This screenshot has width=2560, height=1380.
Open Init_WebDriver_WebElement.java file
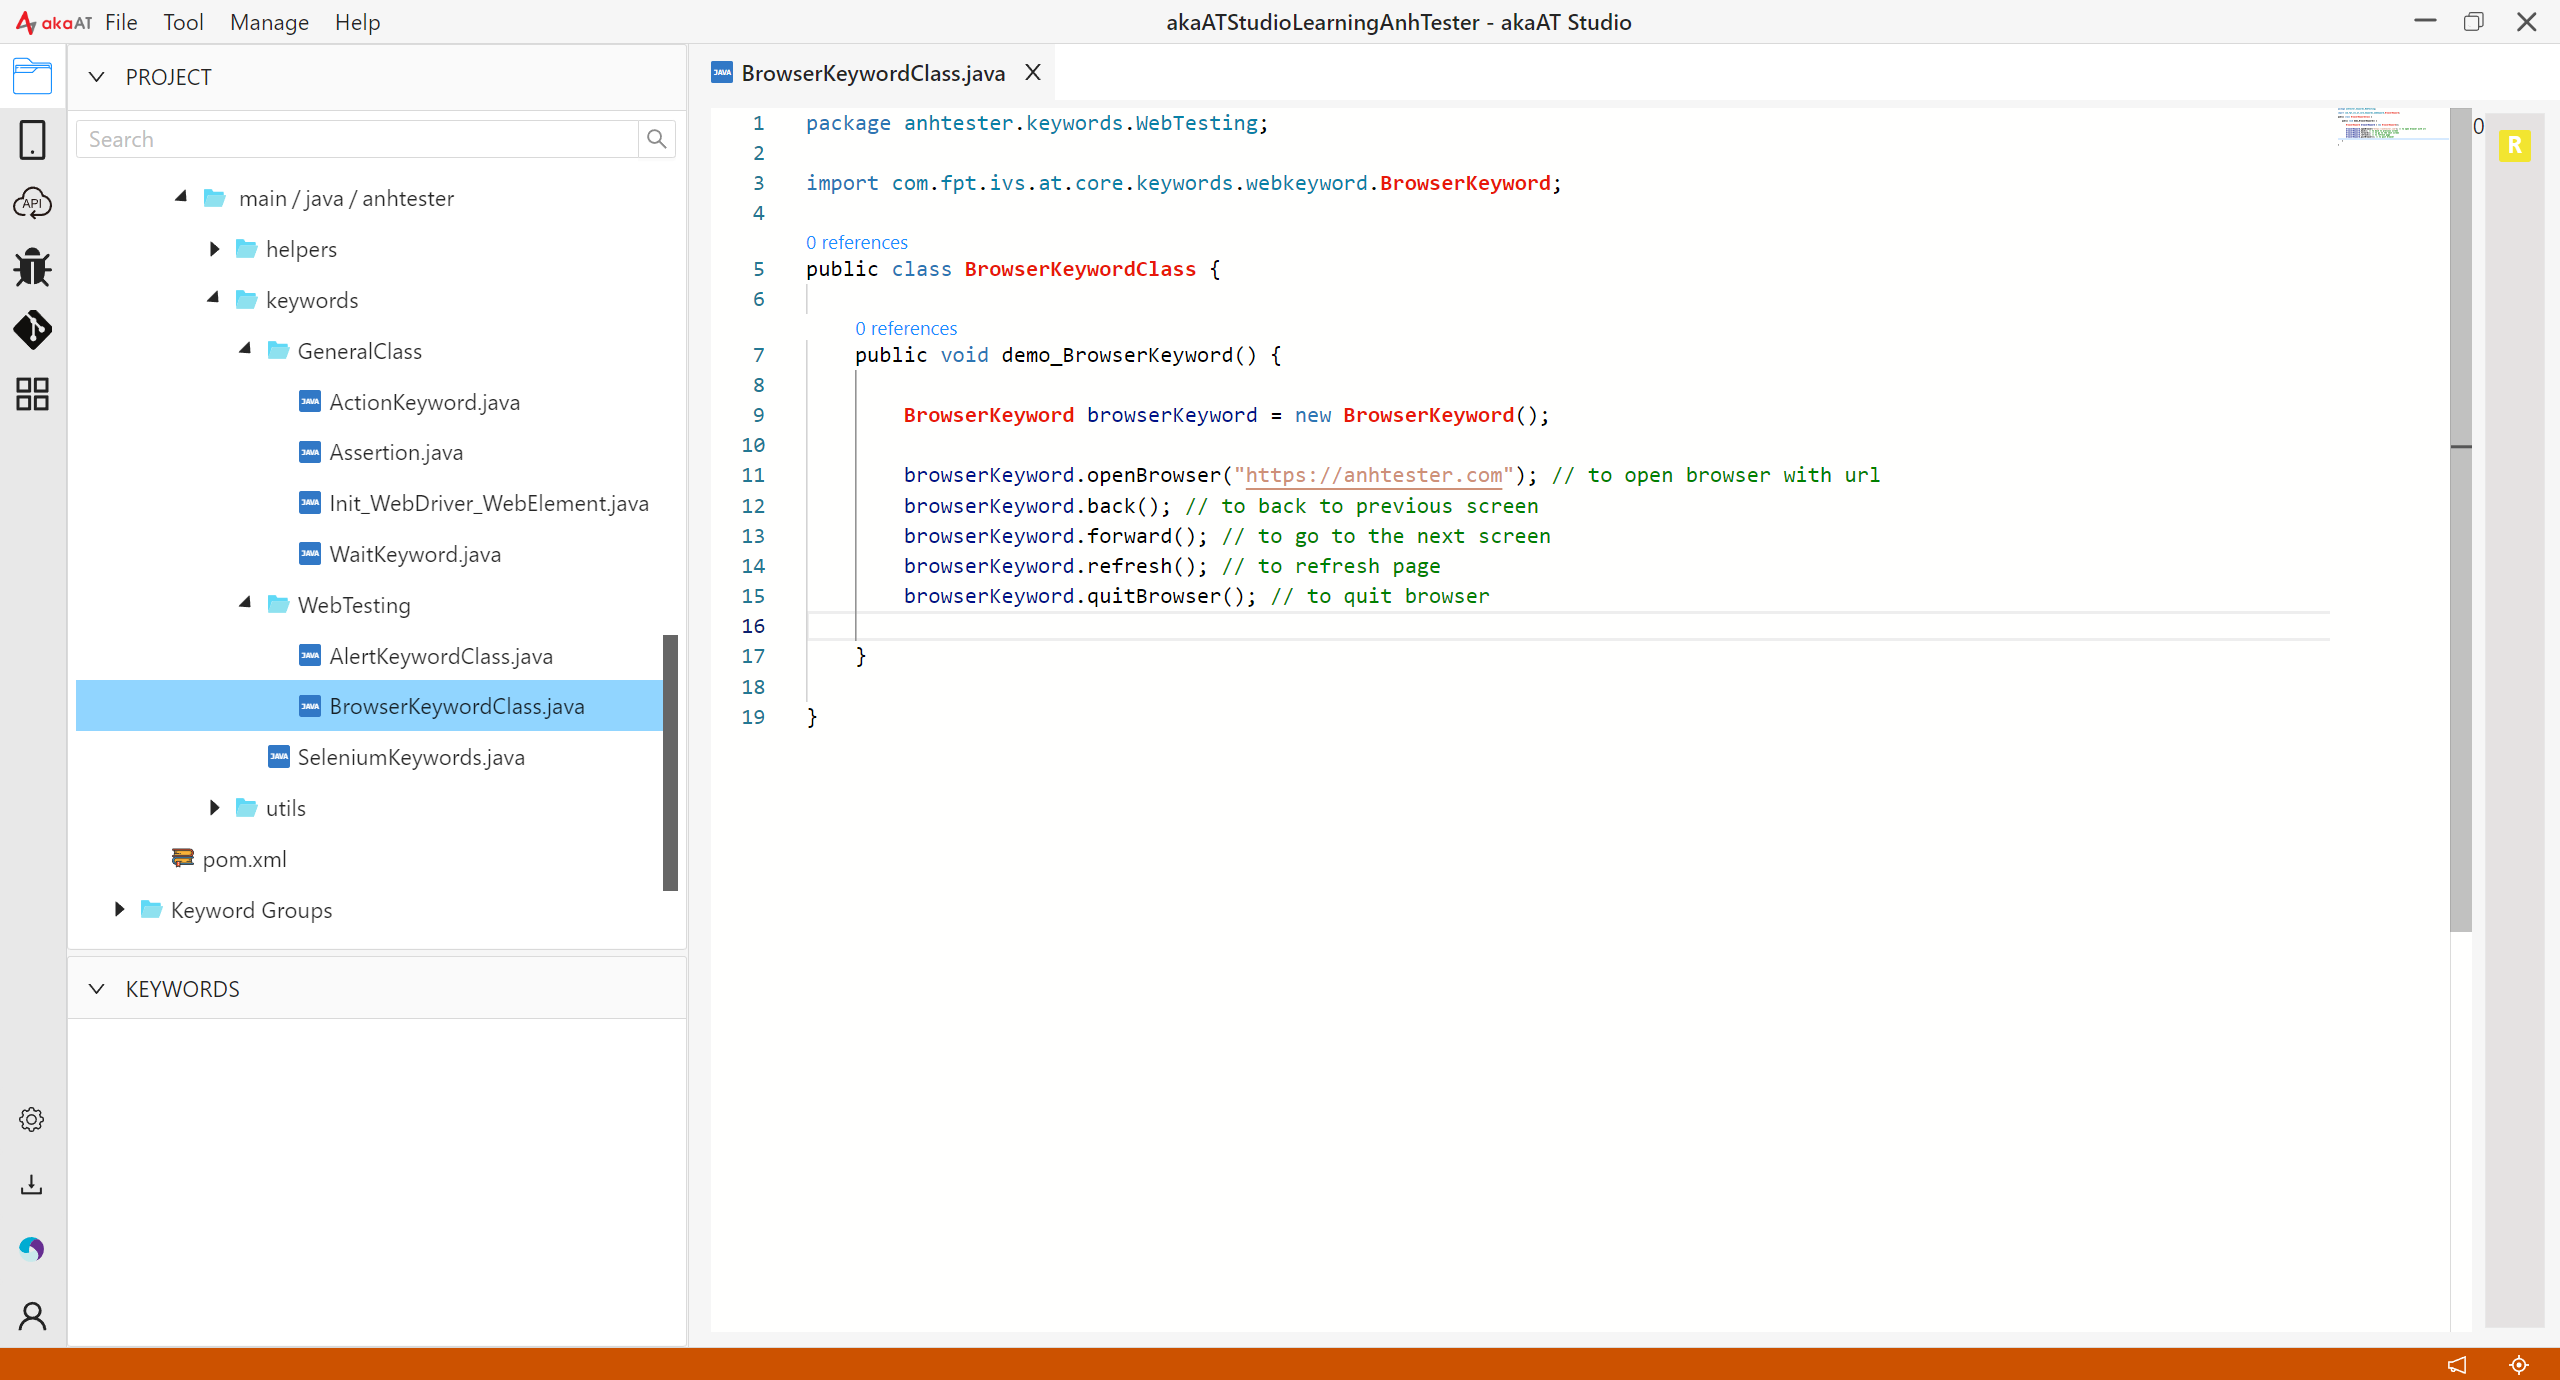point(489,503)
